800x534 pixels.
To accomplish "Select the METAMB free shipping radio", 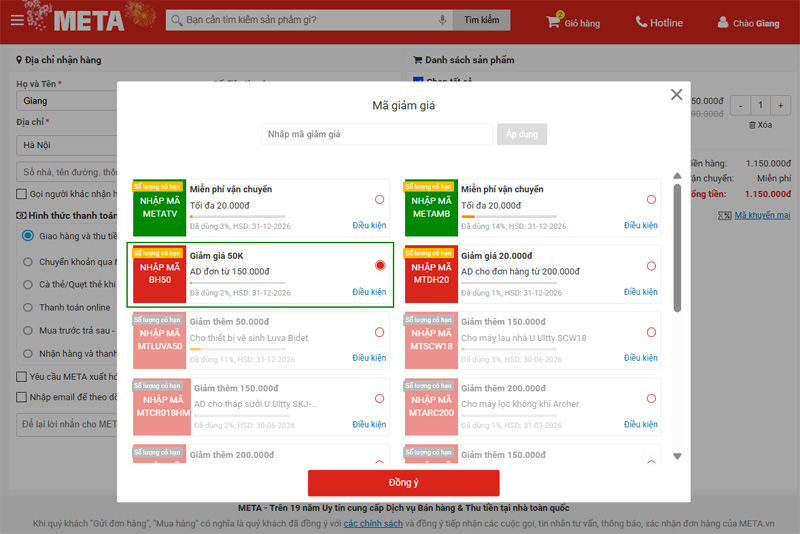I will 651,199.
